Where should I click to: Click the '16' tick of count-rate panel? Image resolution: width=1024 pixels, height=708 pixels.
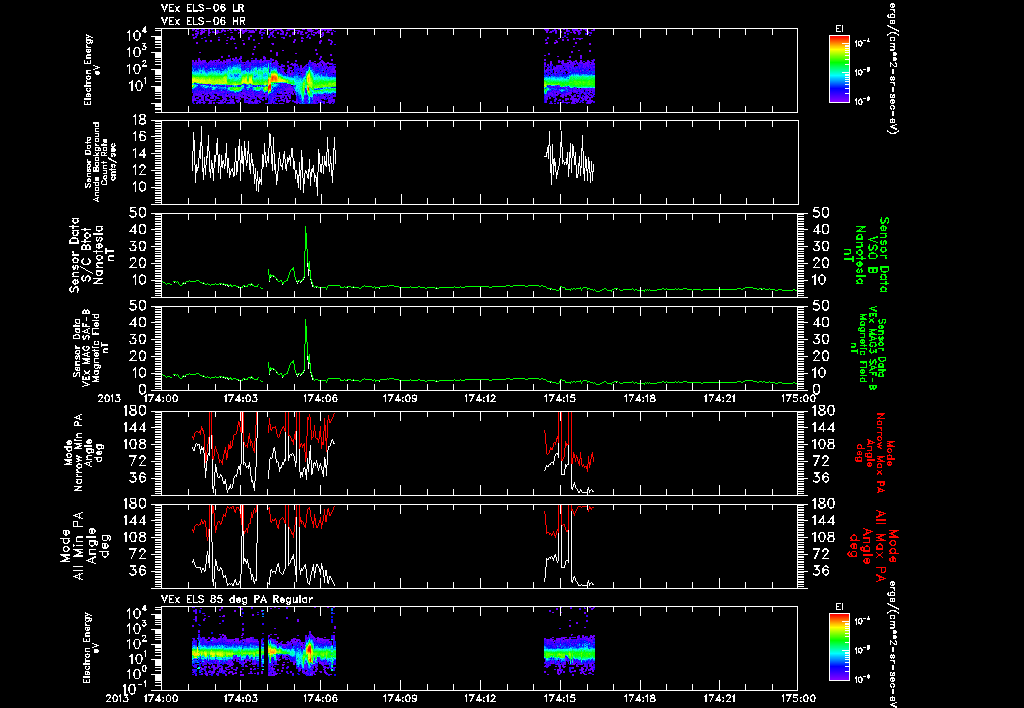(x=138, y=137)
